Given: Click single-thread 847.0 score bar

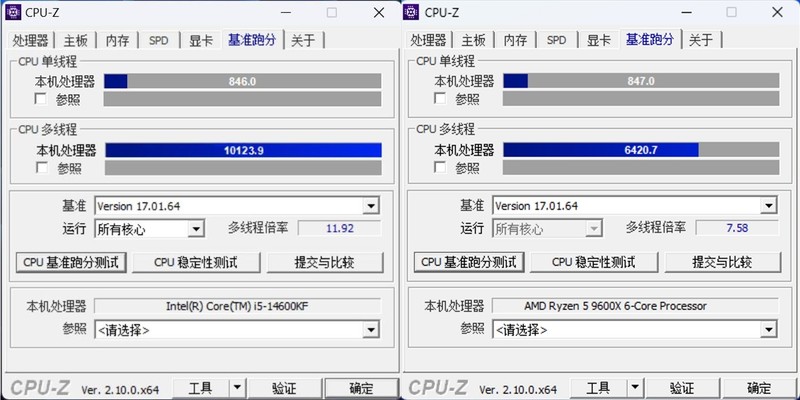Looking at the screenshot, I should pos(641,81).
